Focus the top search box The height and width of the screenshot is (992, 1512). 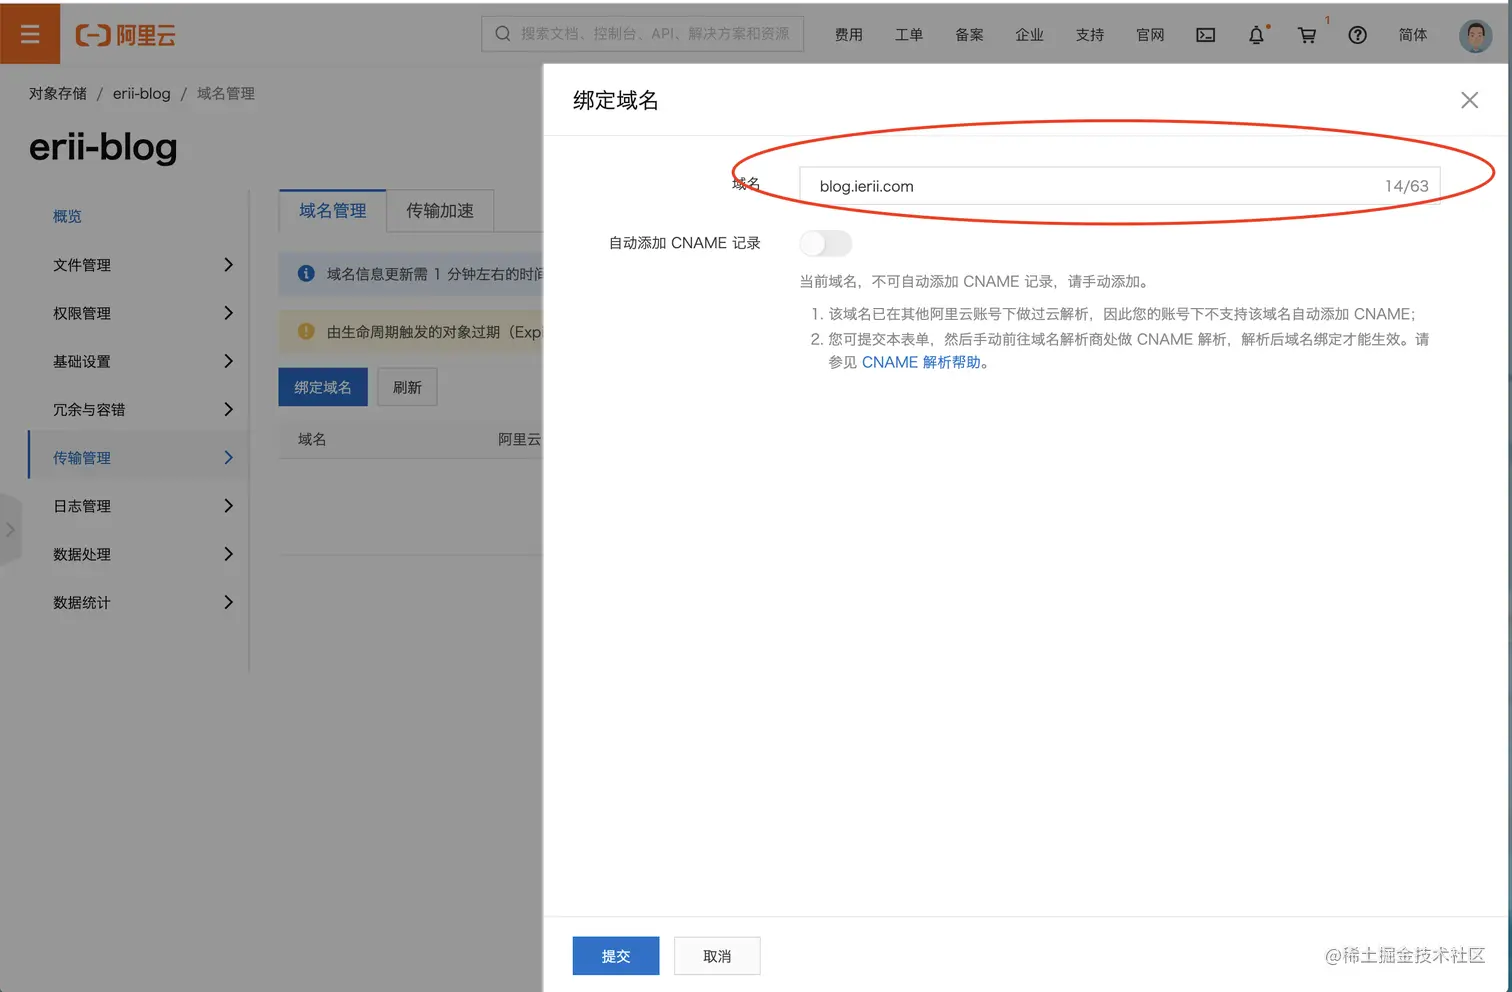(x=642, y=34)
